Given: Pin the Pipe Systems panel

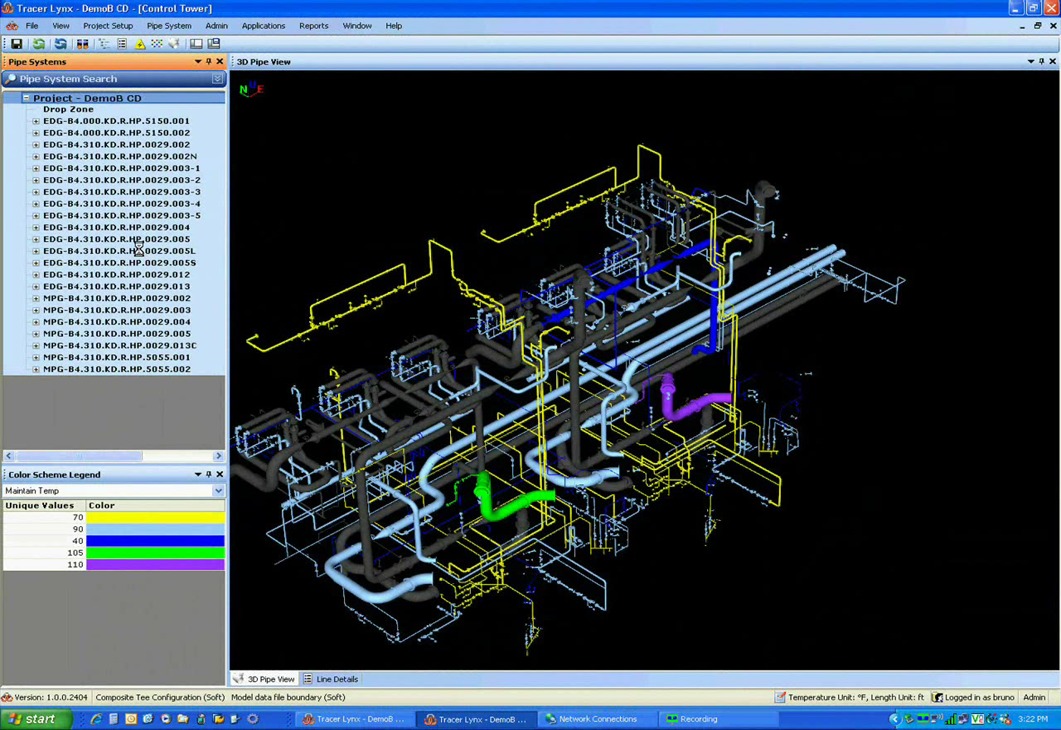Looking at the screenshot, I should 208,62.
